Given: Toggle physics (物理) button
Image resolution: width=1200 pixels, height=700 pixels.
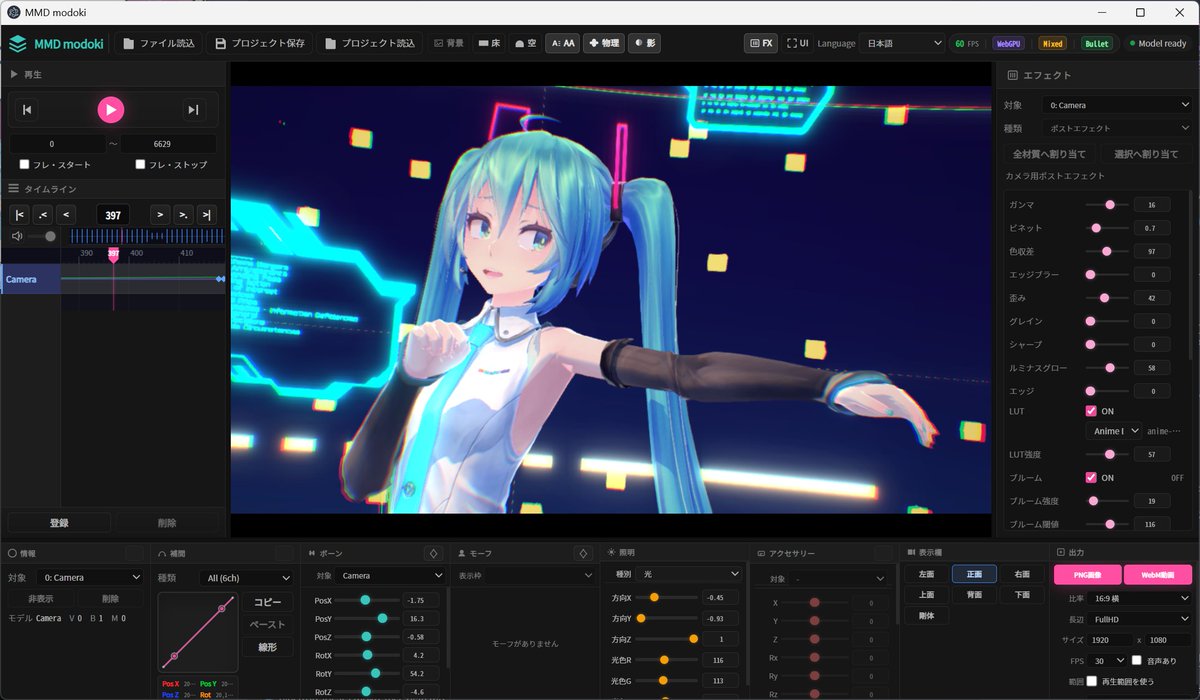Looking at the screenshot, I should pos(604,44).
